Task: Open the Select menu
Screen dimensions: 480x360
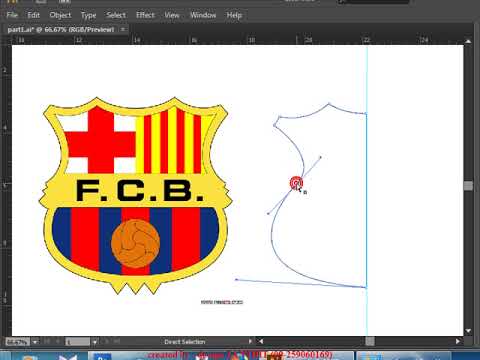Action: (x=116, y=15)
